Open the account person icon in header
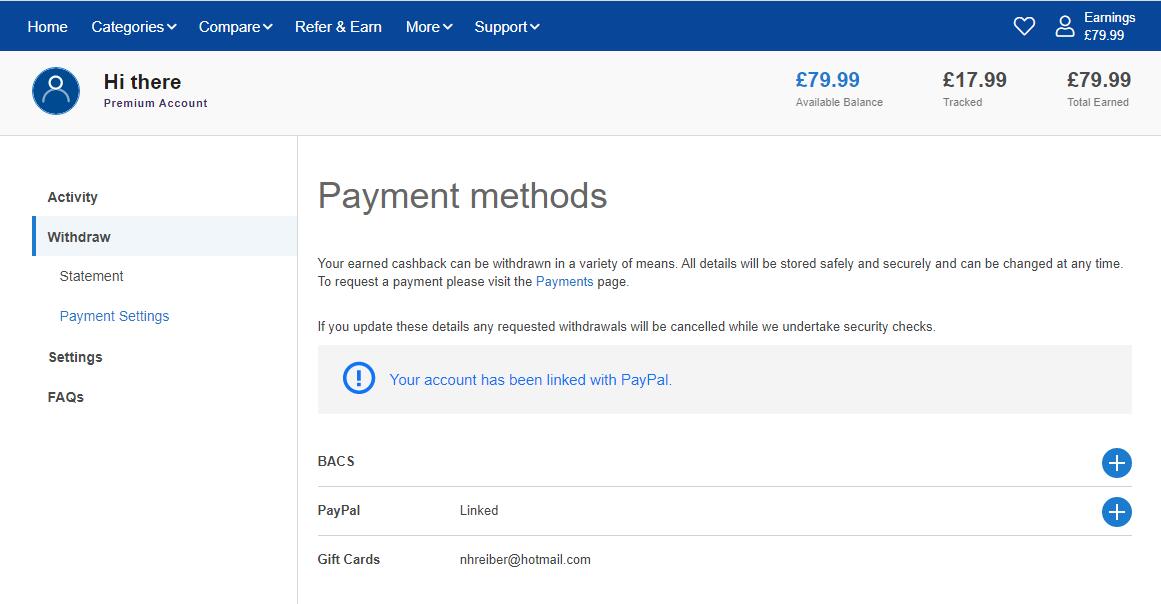This screenshot has height=604, width=1161. (x=1065, y=27)
